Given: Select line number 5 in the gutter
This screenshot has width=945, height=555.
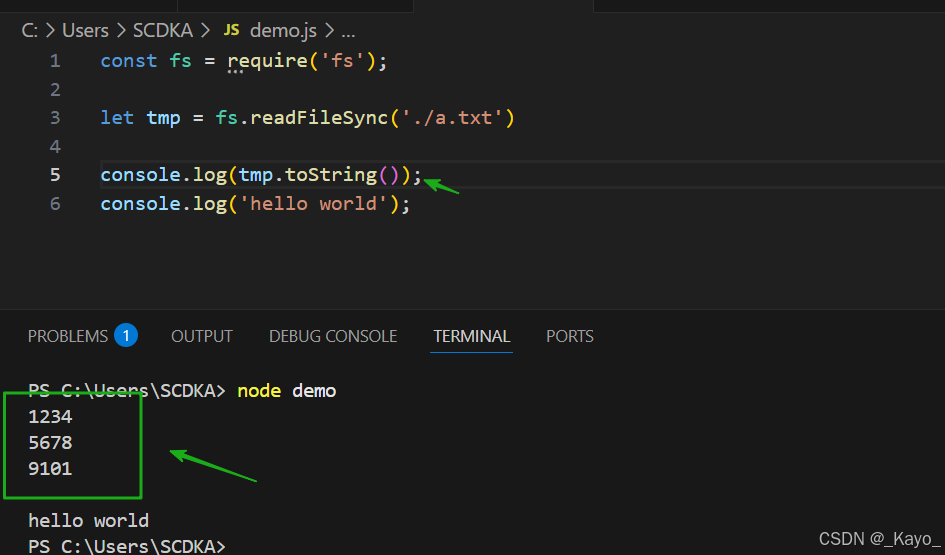Looking at the screenshot, I should [55, 175].
